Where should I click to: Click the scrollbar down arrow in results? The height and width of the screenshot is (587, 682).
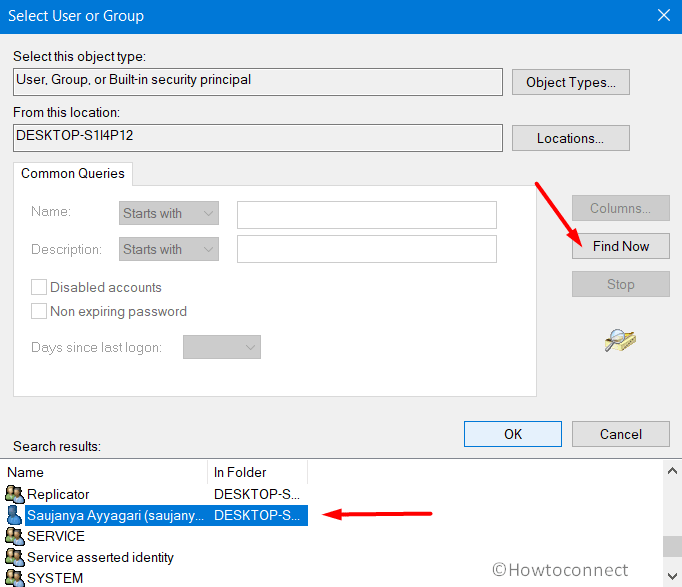tap(672, 577)
